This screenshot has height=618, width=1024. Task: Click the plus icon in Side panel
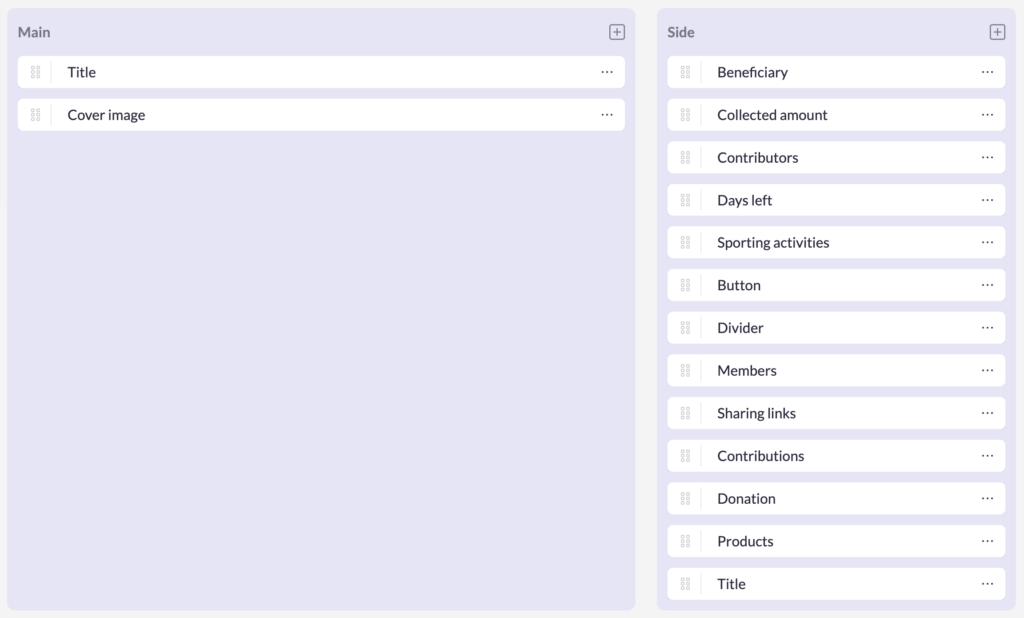click(x=997, y=32)
